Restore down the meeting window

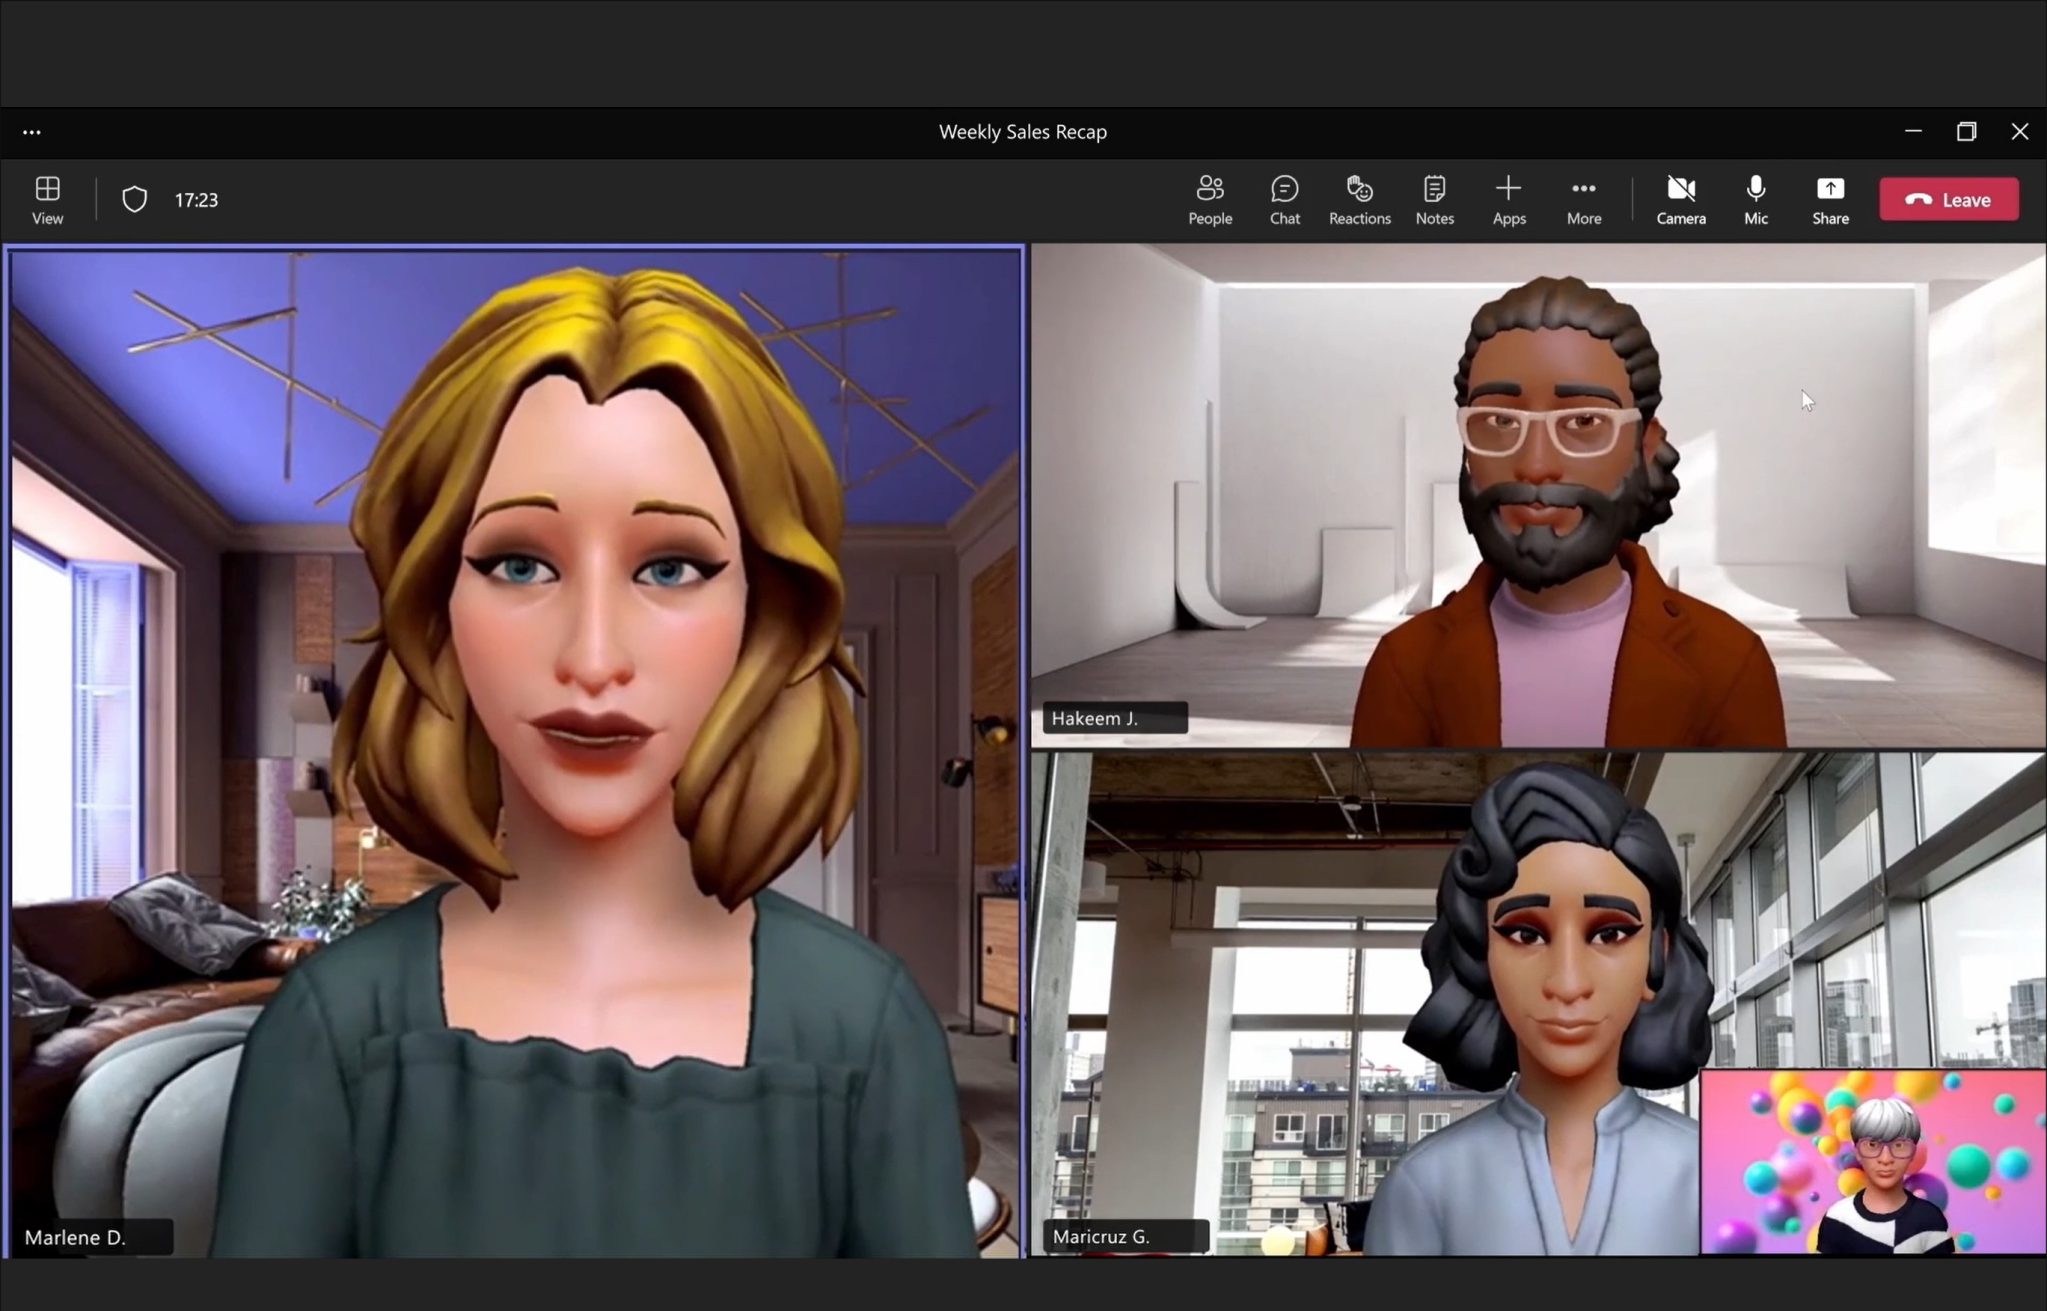(1966, 132)
